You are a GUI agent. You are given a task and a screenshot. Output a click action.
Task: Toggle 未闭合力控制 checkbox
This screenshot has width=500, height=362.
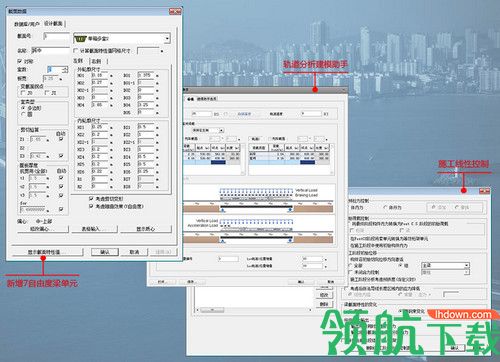point(350,272)
